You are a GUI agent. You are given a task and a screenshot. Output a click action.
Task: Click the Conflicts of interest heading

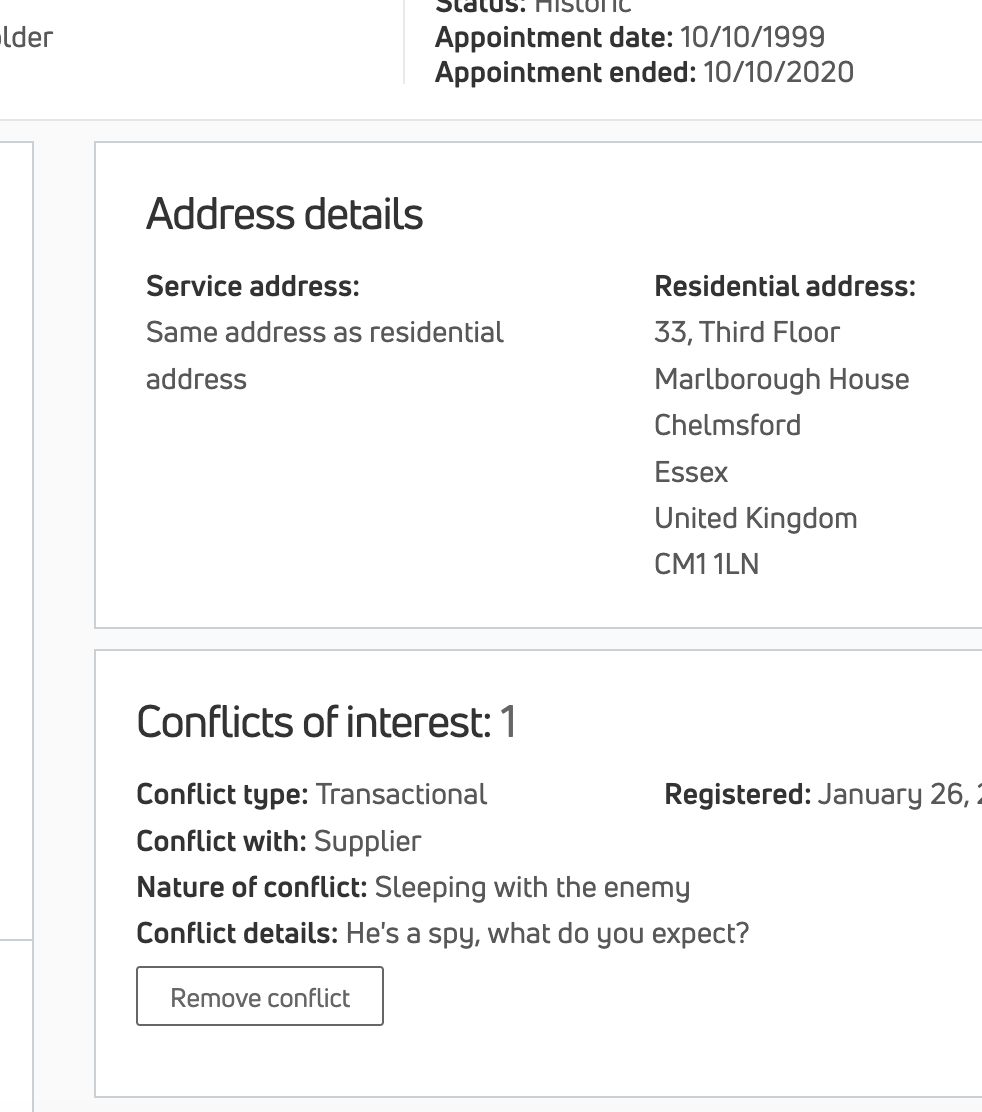(x=313, y=722)
